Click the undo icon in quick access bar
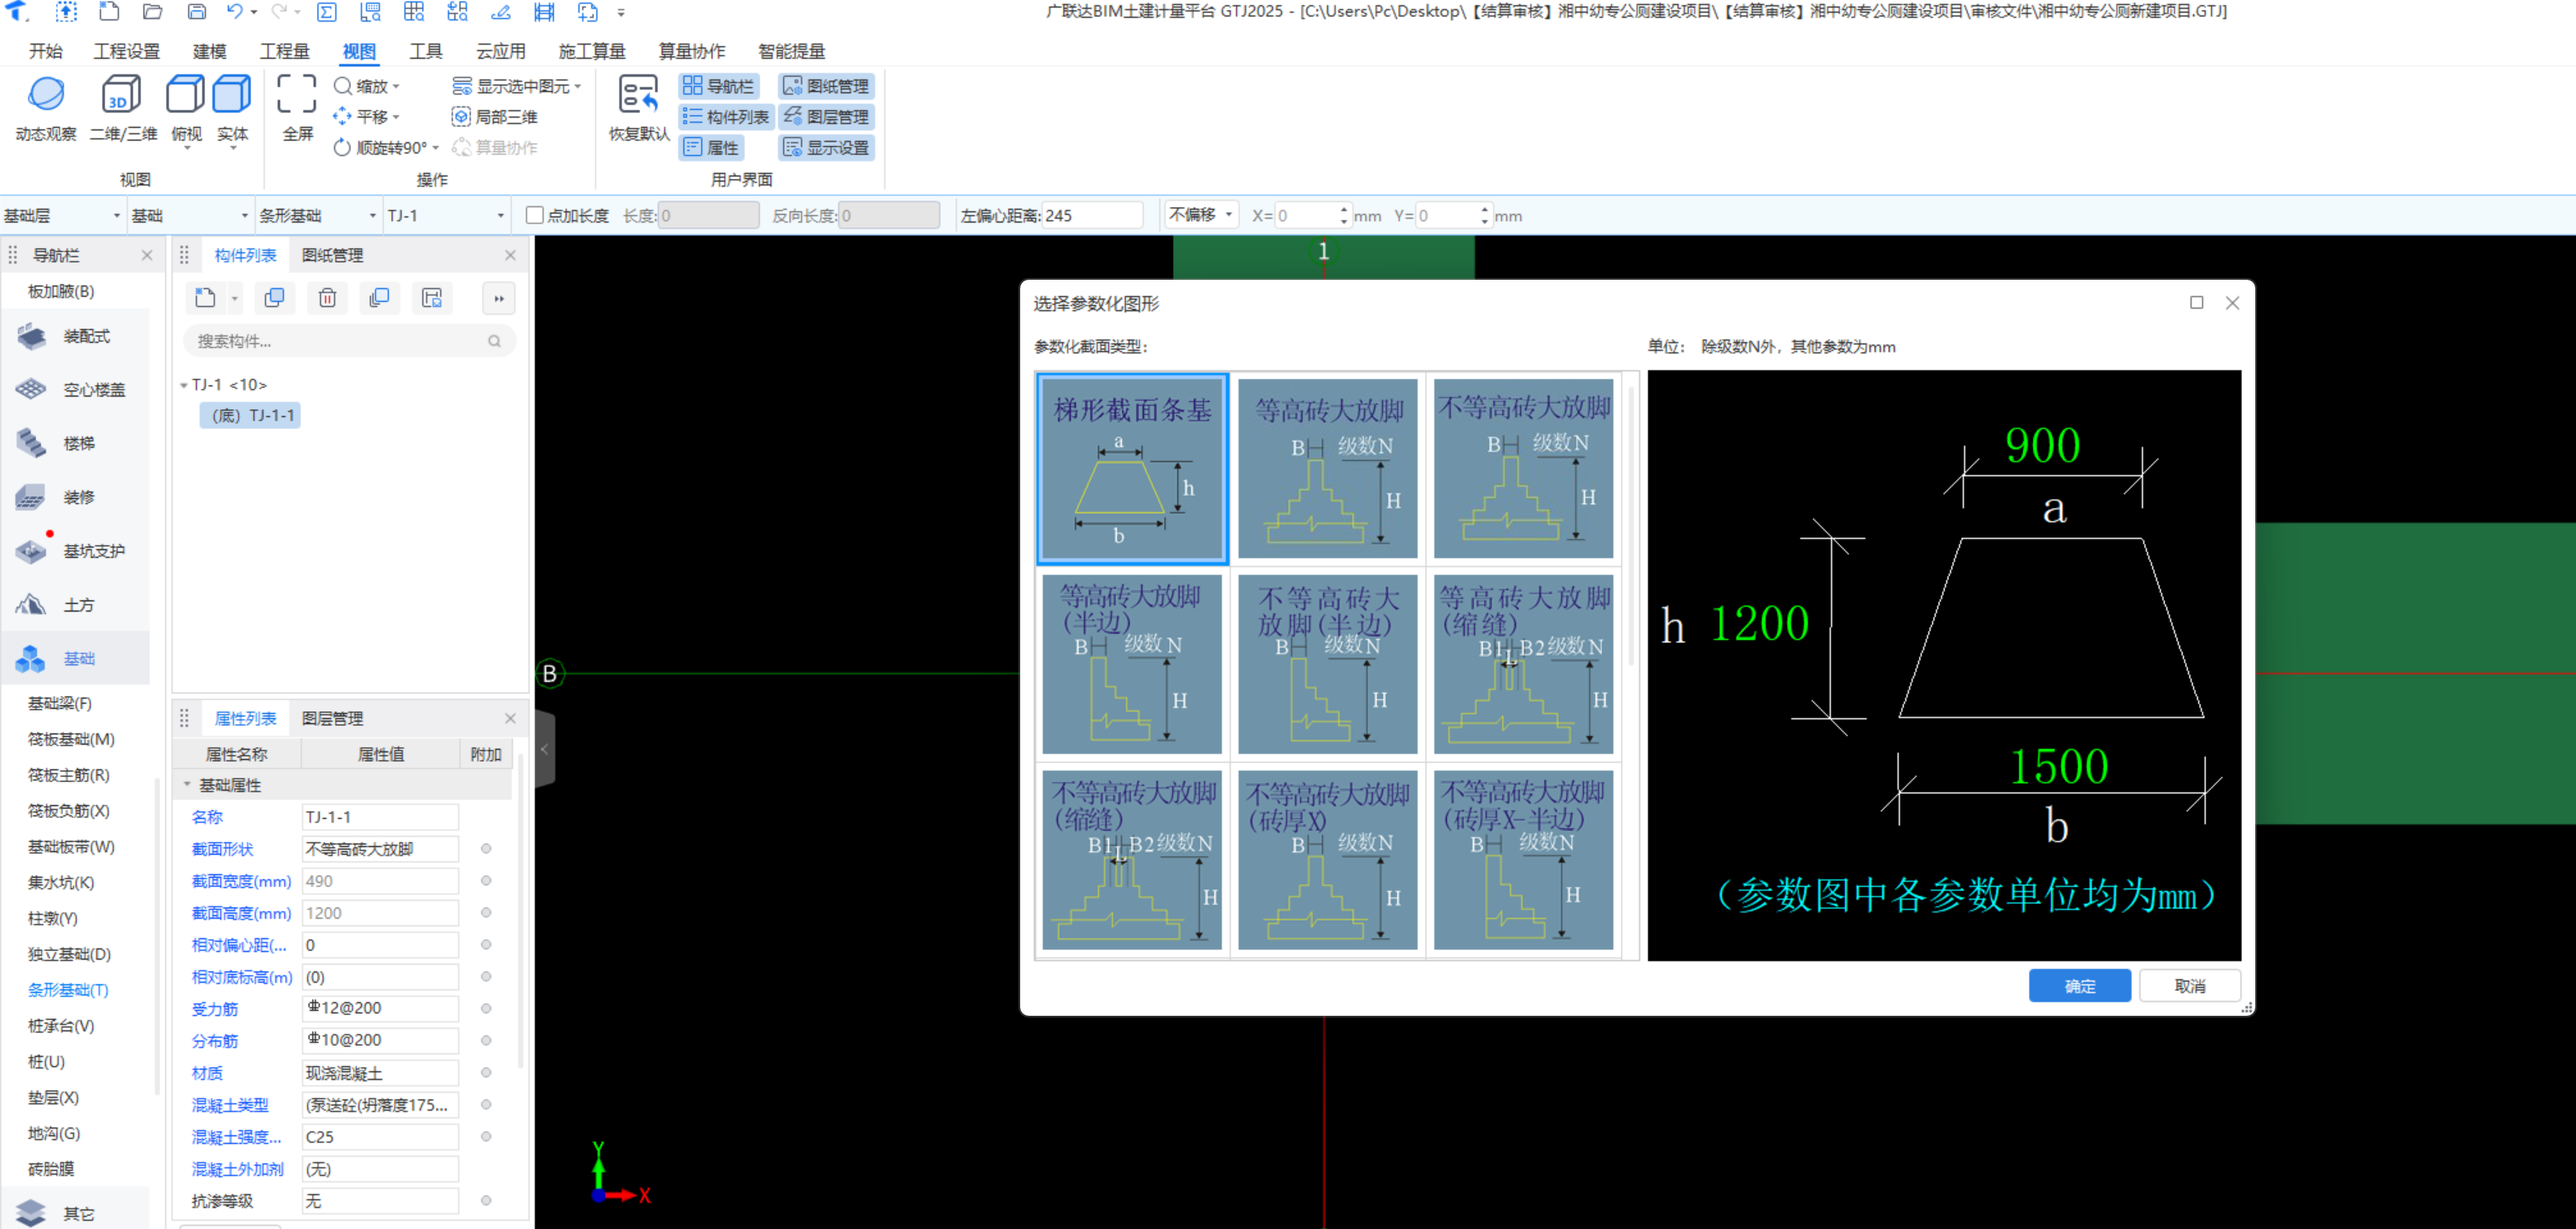 click(234, 12)
